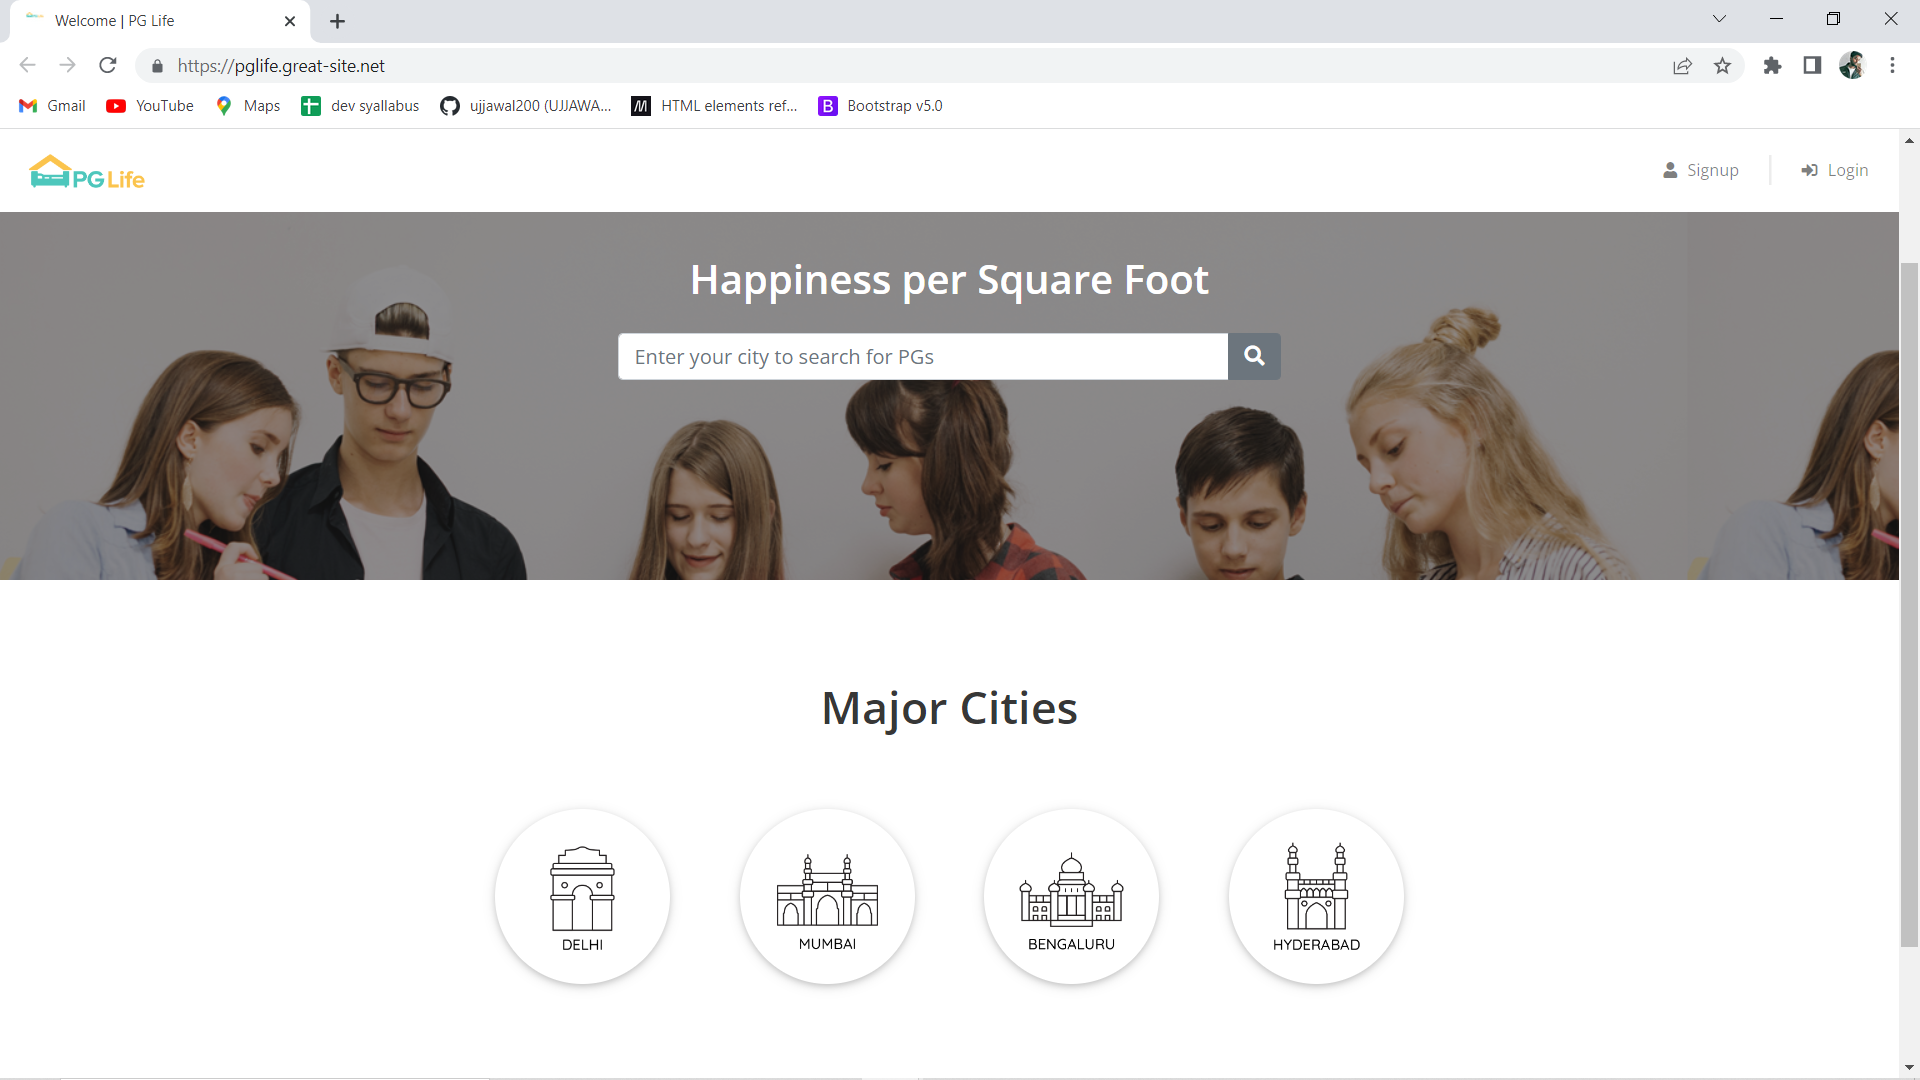Toggle the browser side panel
This screenshot has width=1920, height=1080.
(x=1812, y=66)
